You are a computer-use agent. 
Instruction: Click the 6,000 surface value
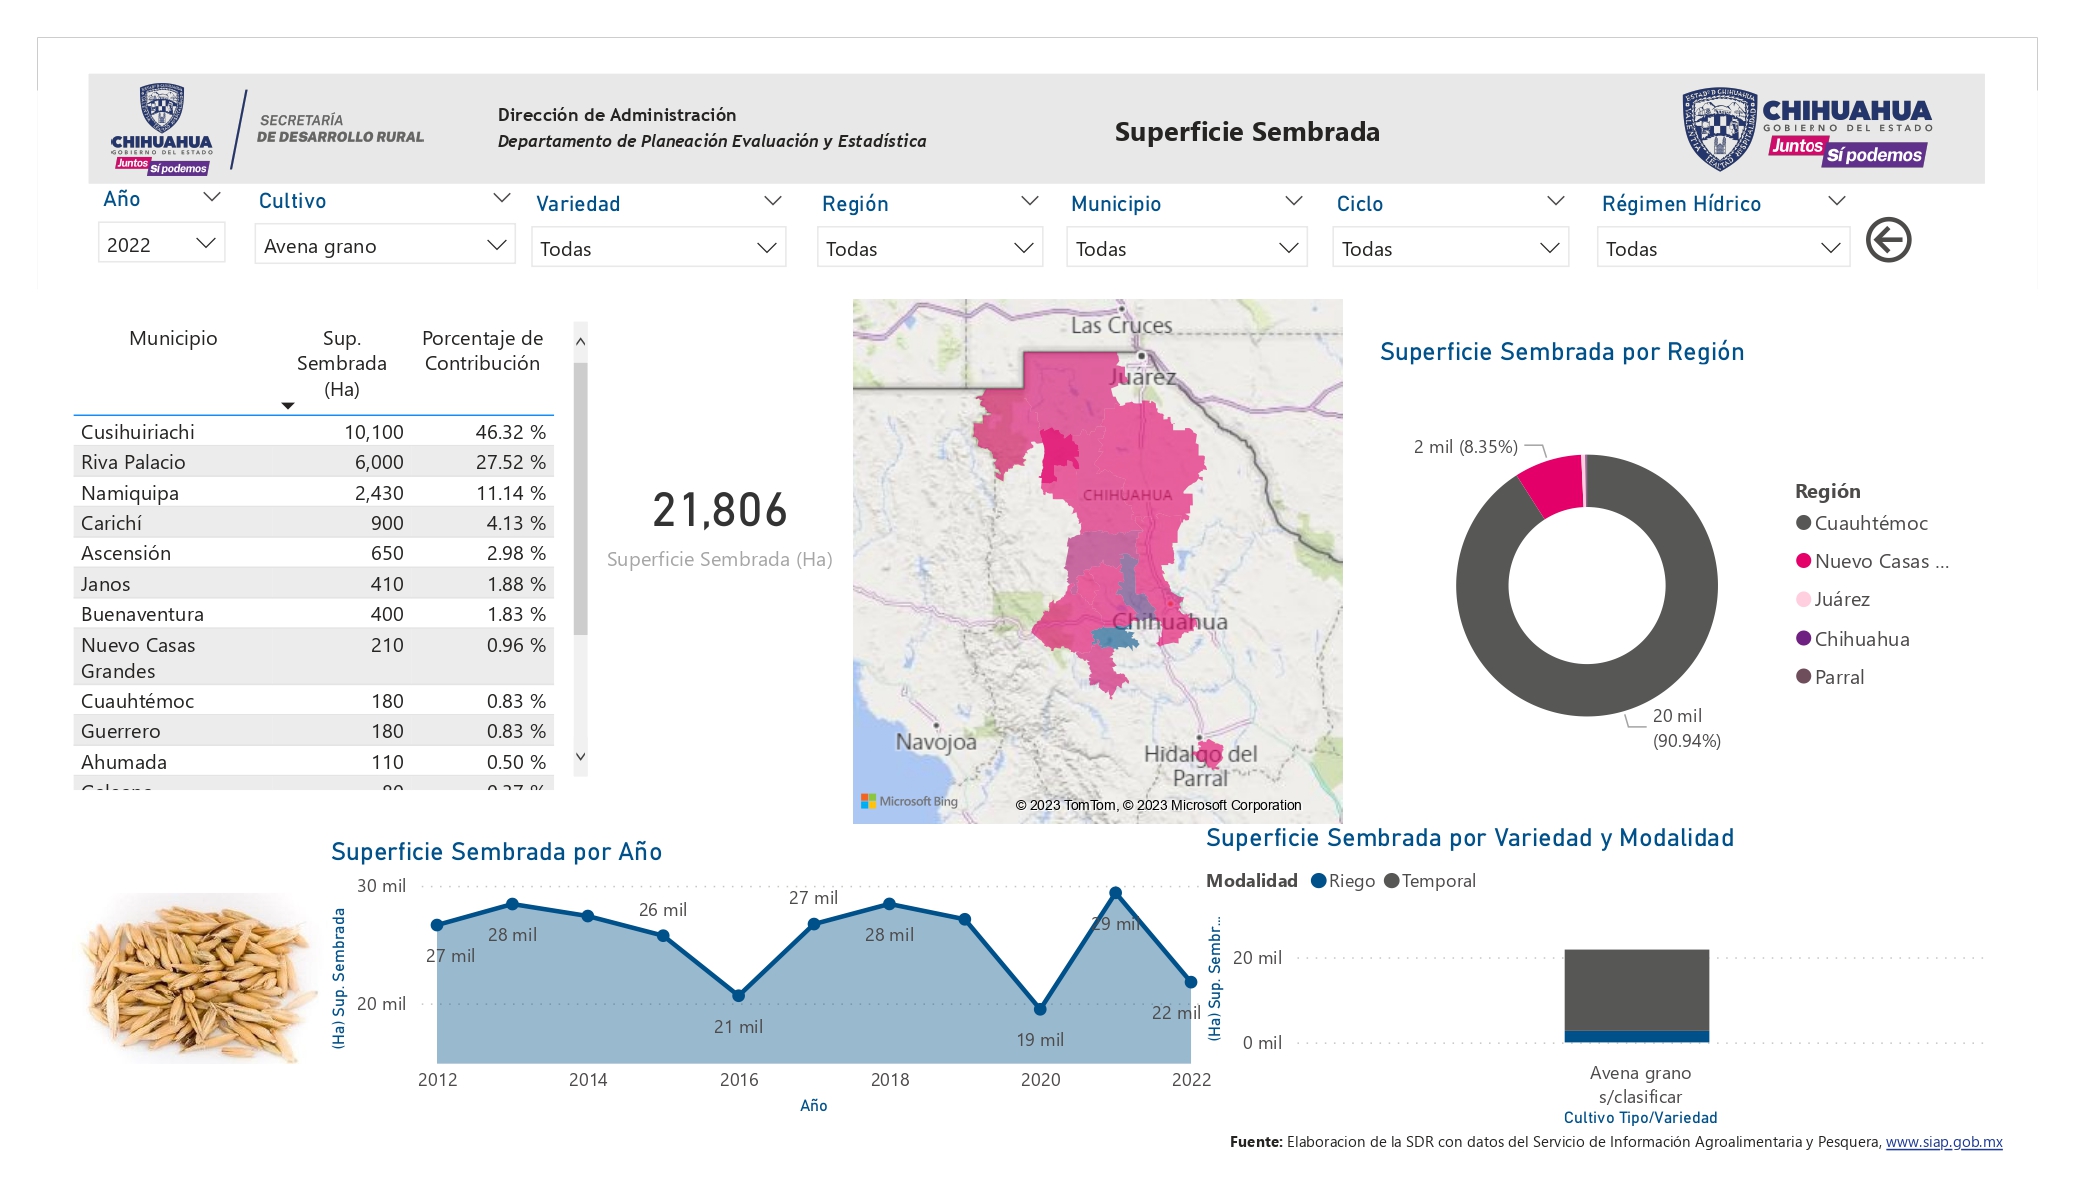coord(379,462)
